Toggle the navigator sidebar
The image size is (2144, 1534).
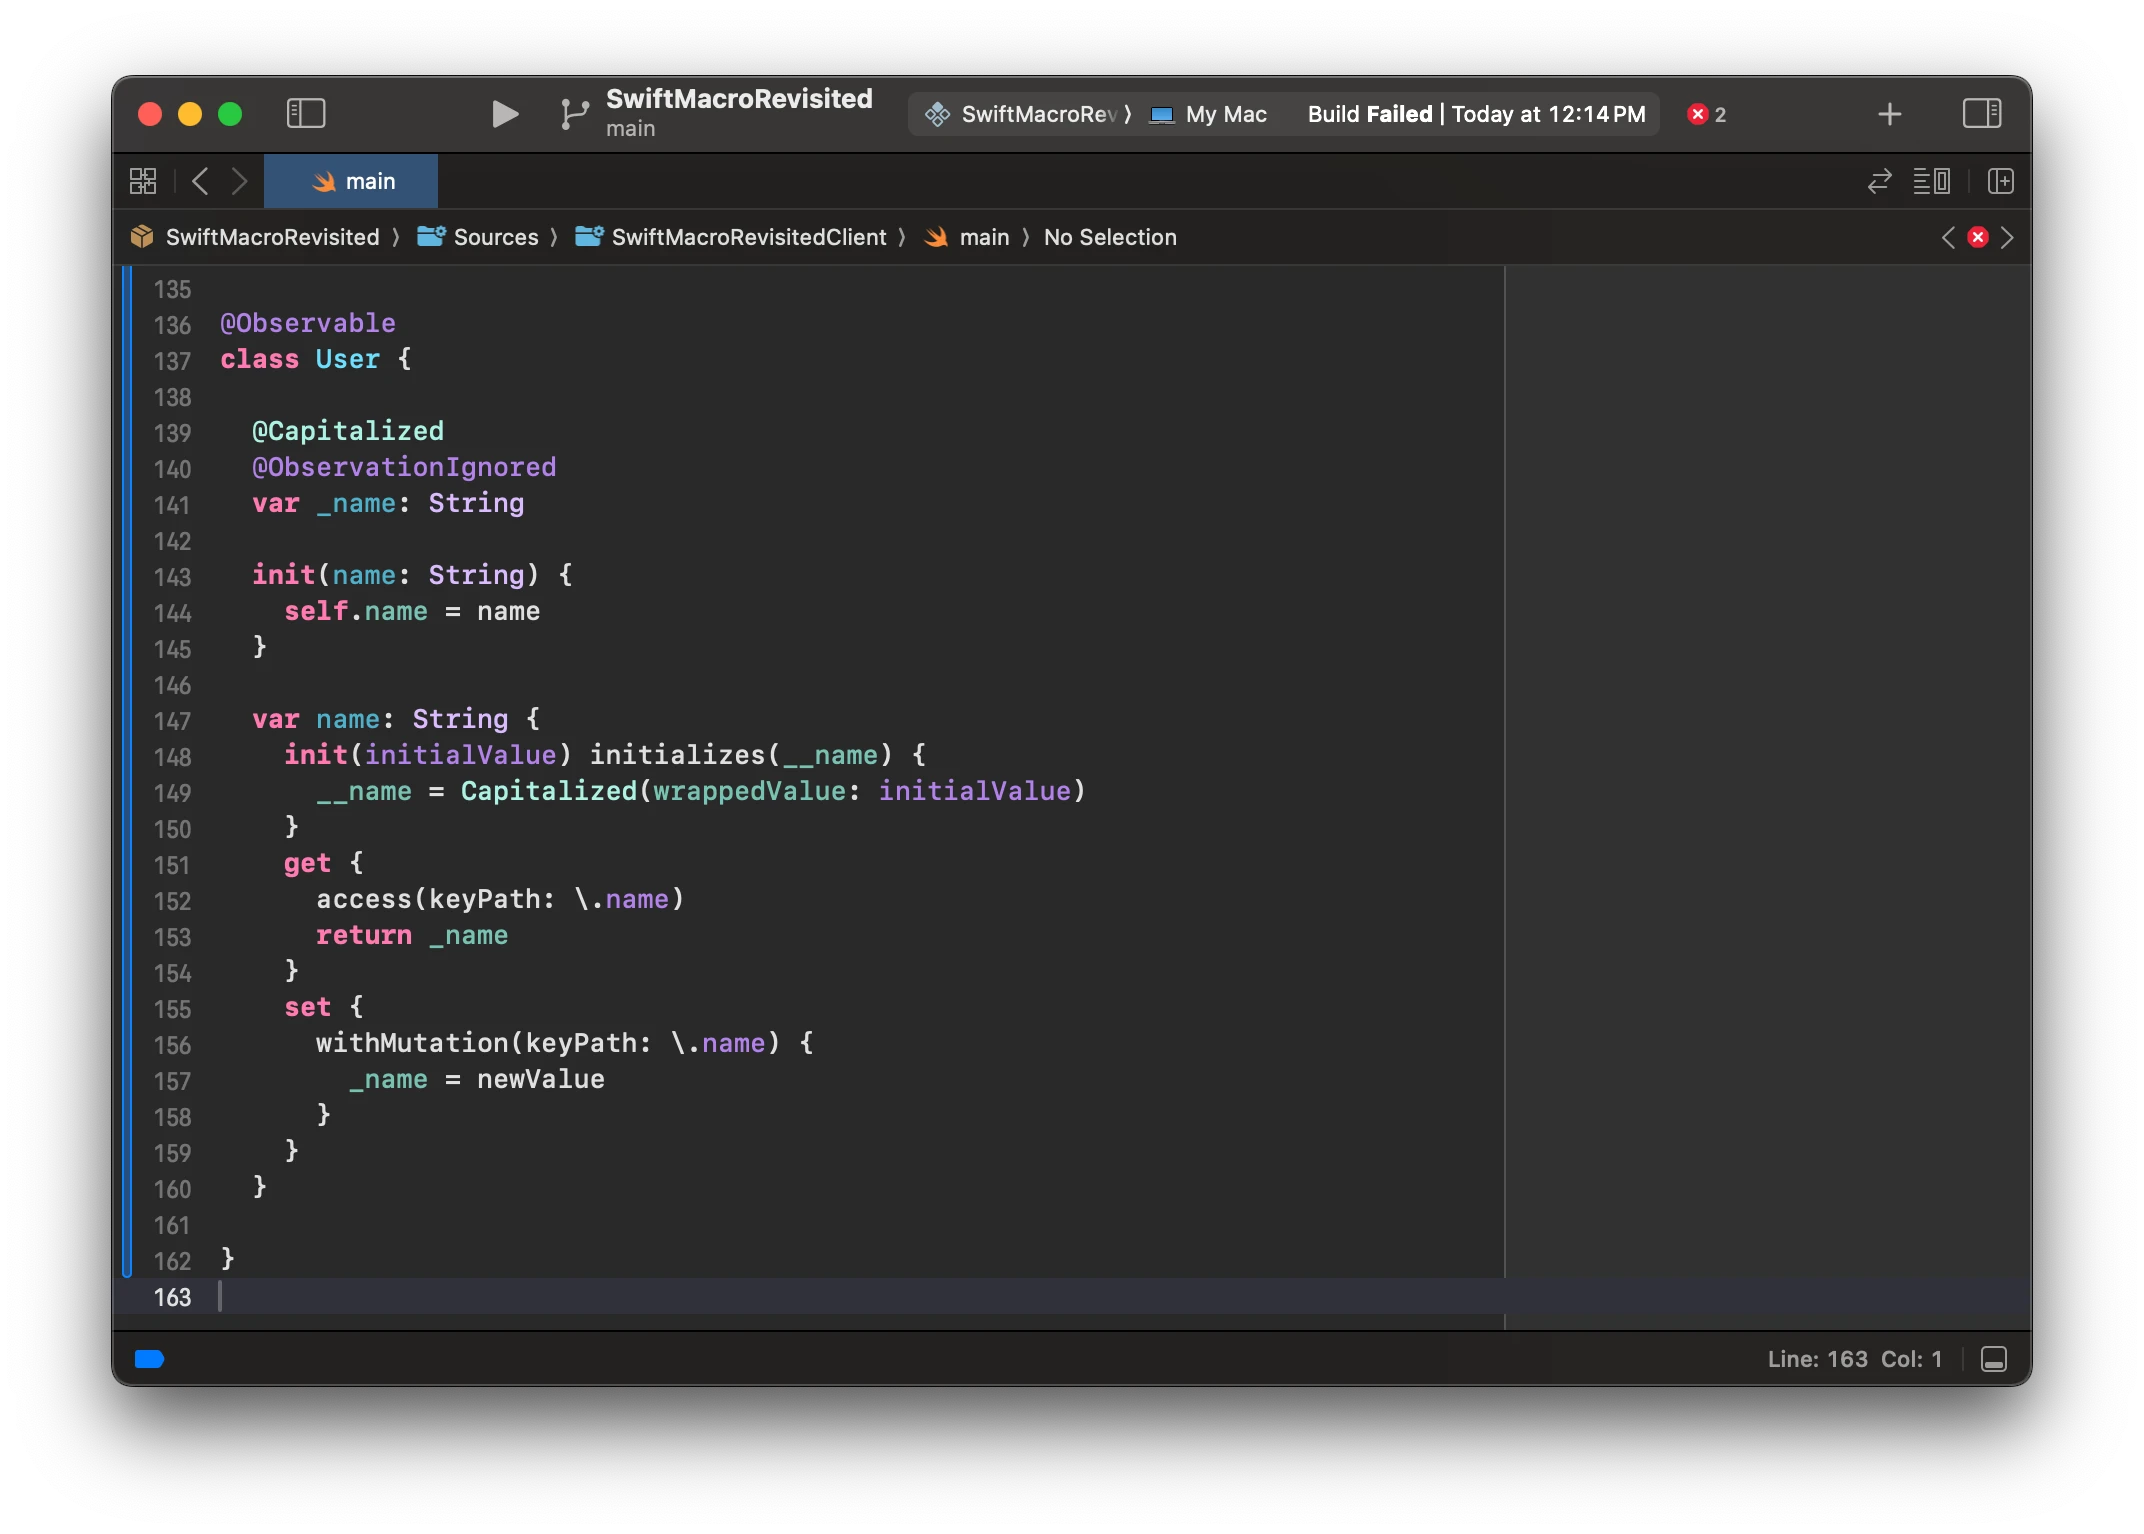click(306, 114)
